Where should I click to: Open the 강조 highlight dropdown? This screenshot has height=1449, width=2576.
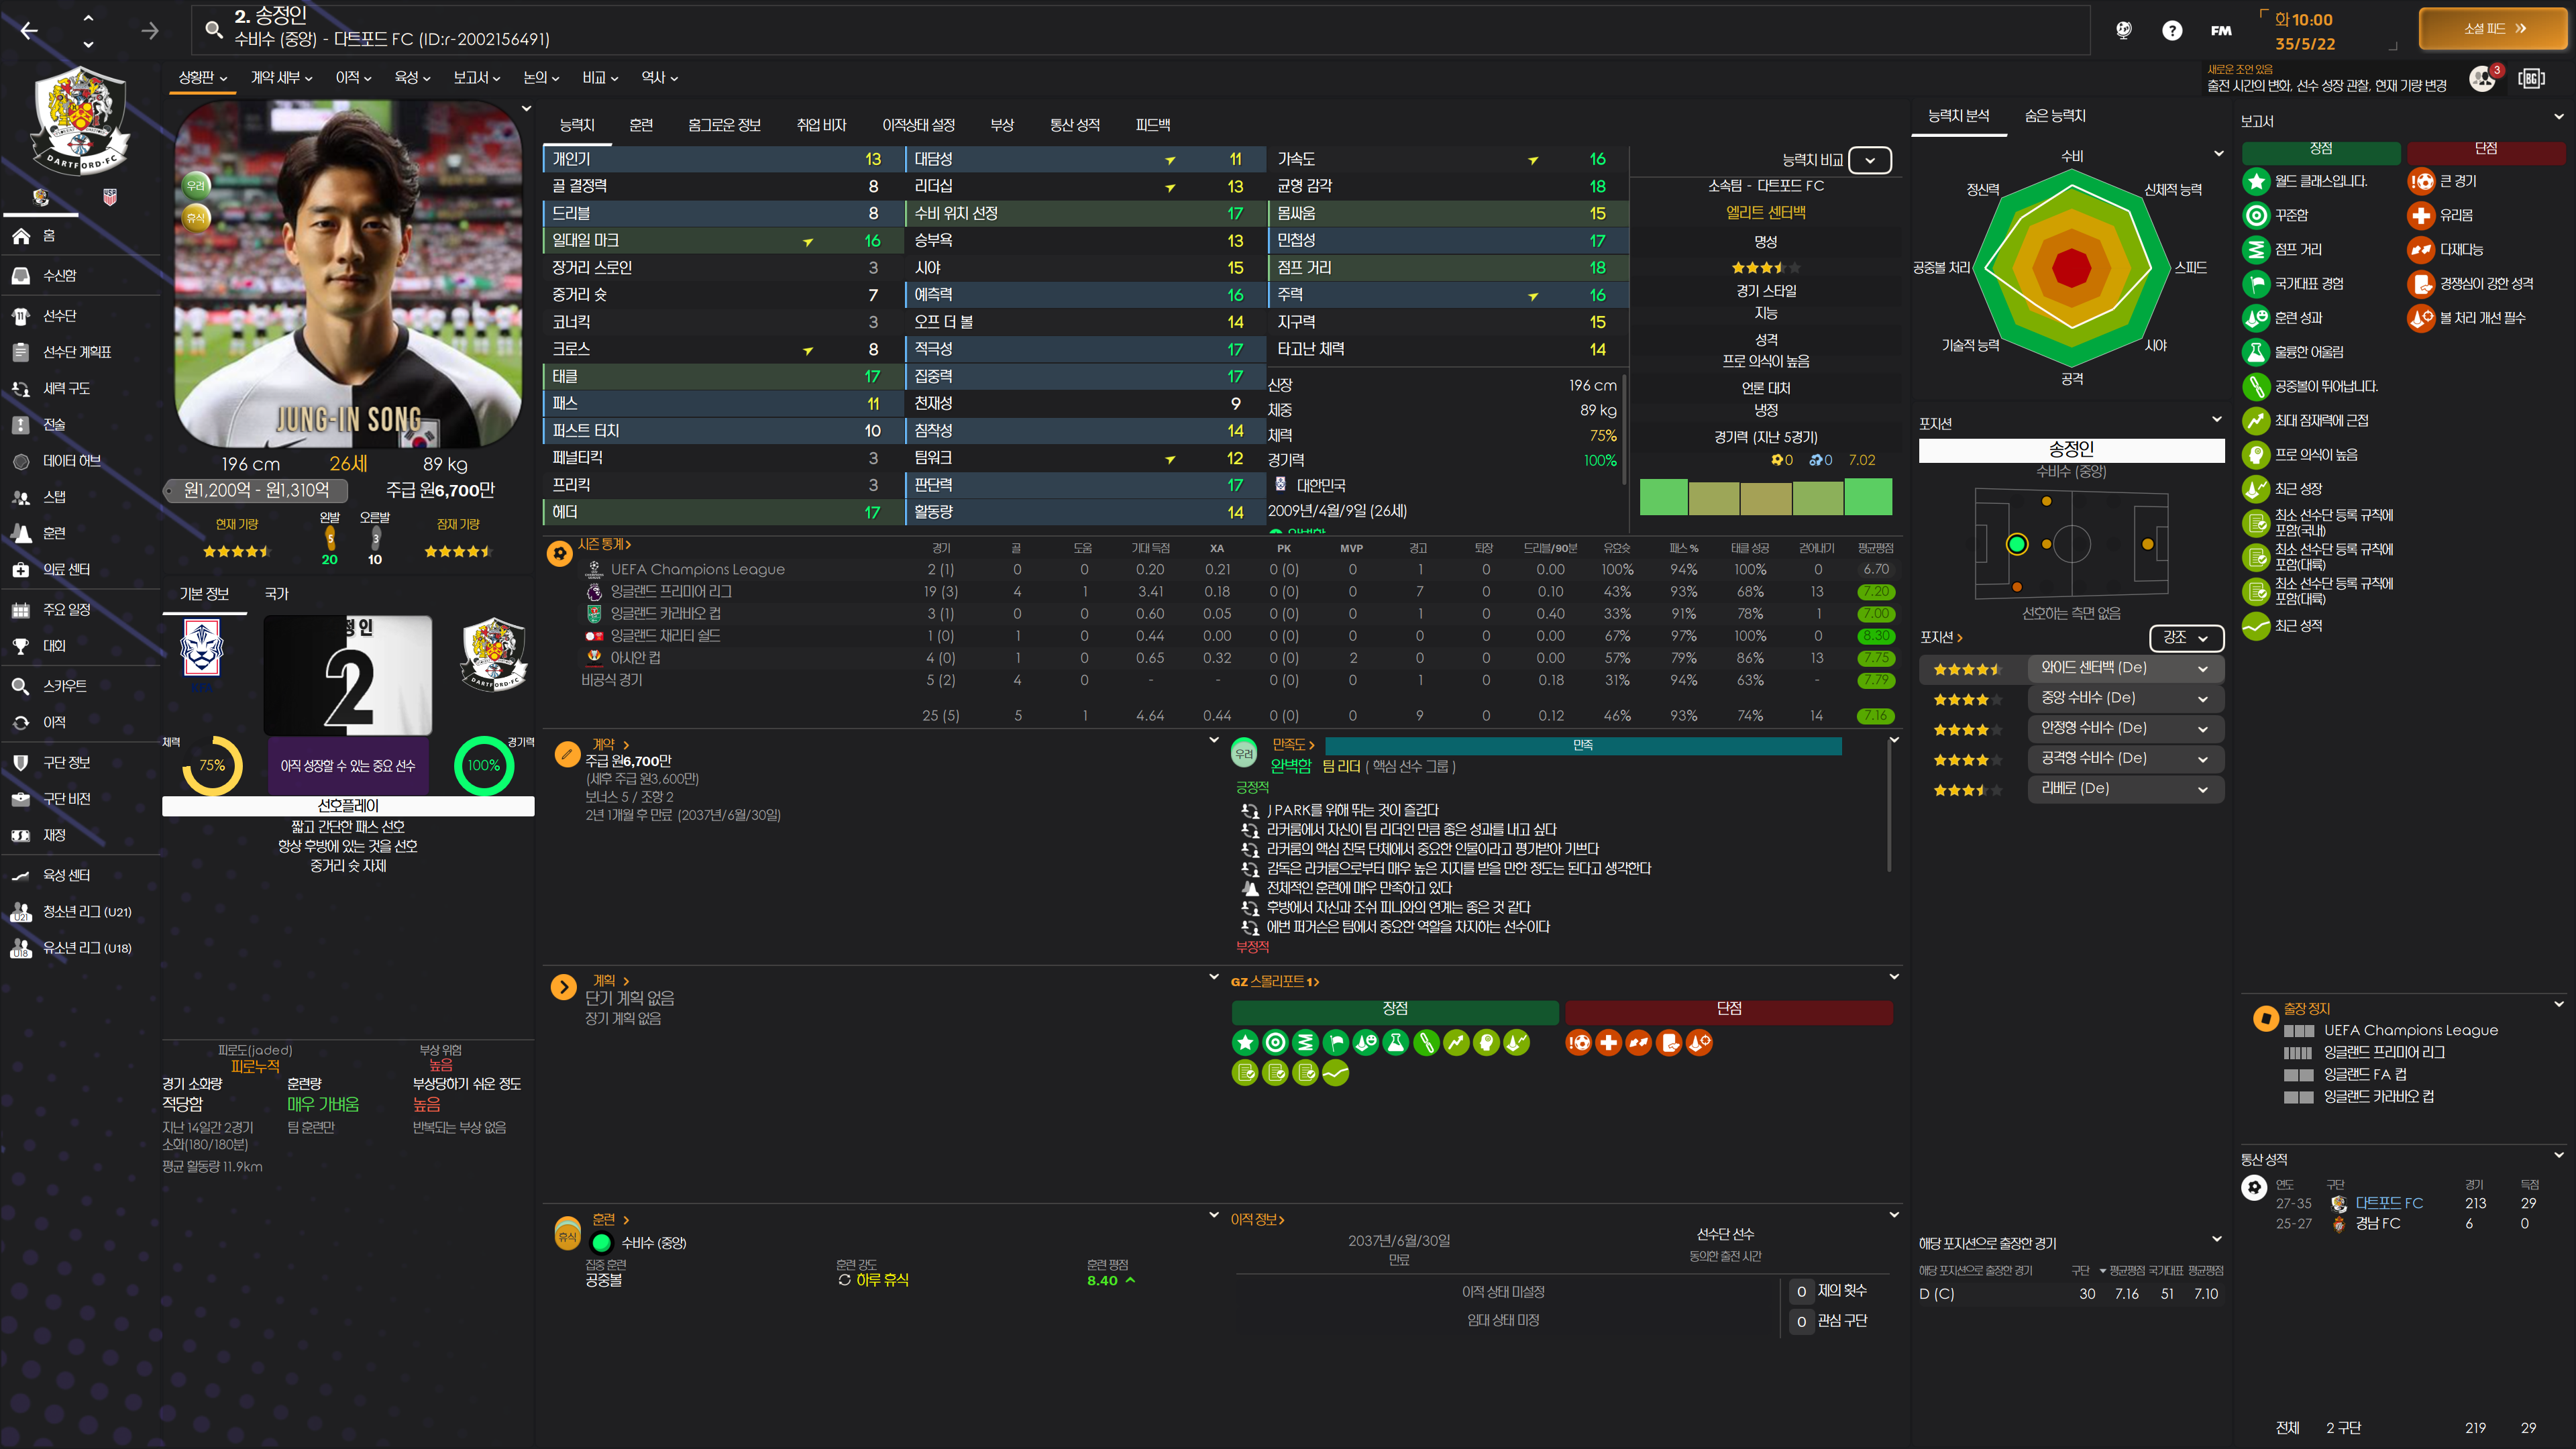click(x=2186, y=637)
